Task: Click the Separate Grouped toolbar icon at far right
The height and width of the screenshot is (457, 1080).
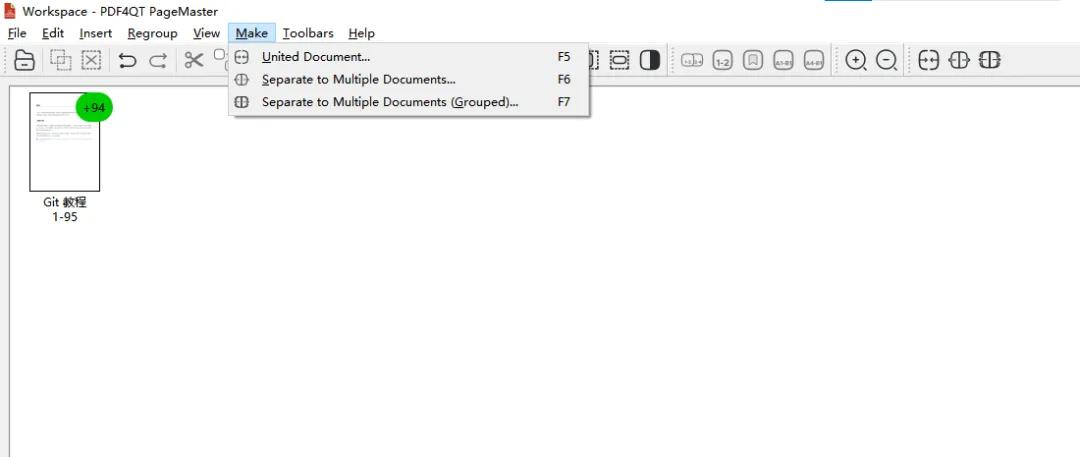Action: (x=989, y=61)
